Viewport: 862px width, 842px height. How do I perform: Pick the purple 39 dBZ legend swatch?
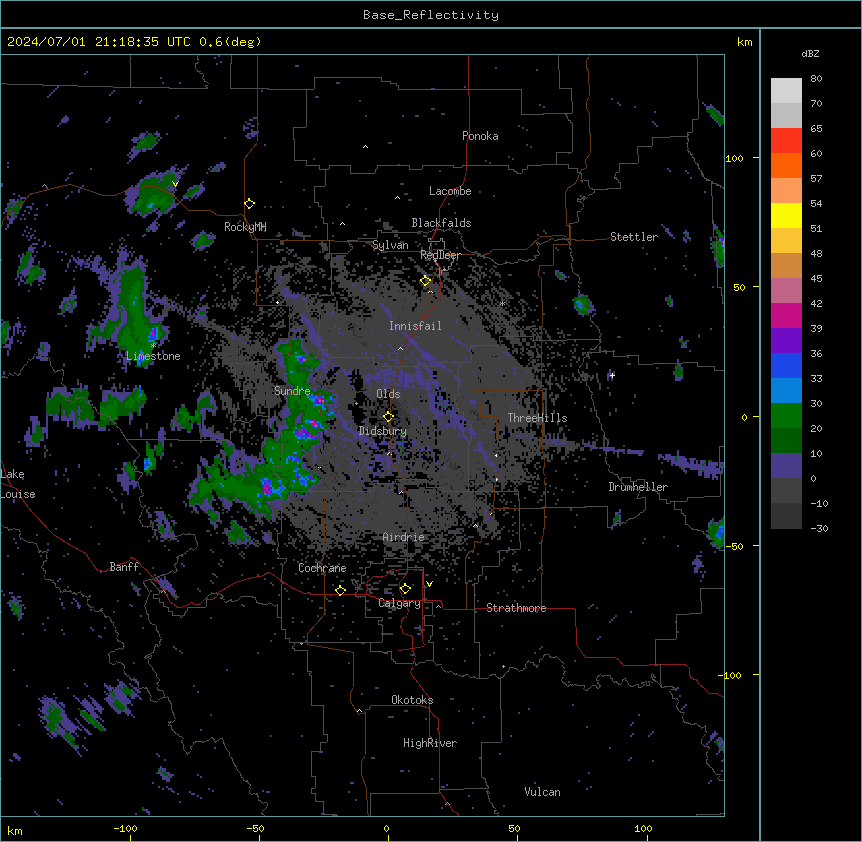click(786, 340)
